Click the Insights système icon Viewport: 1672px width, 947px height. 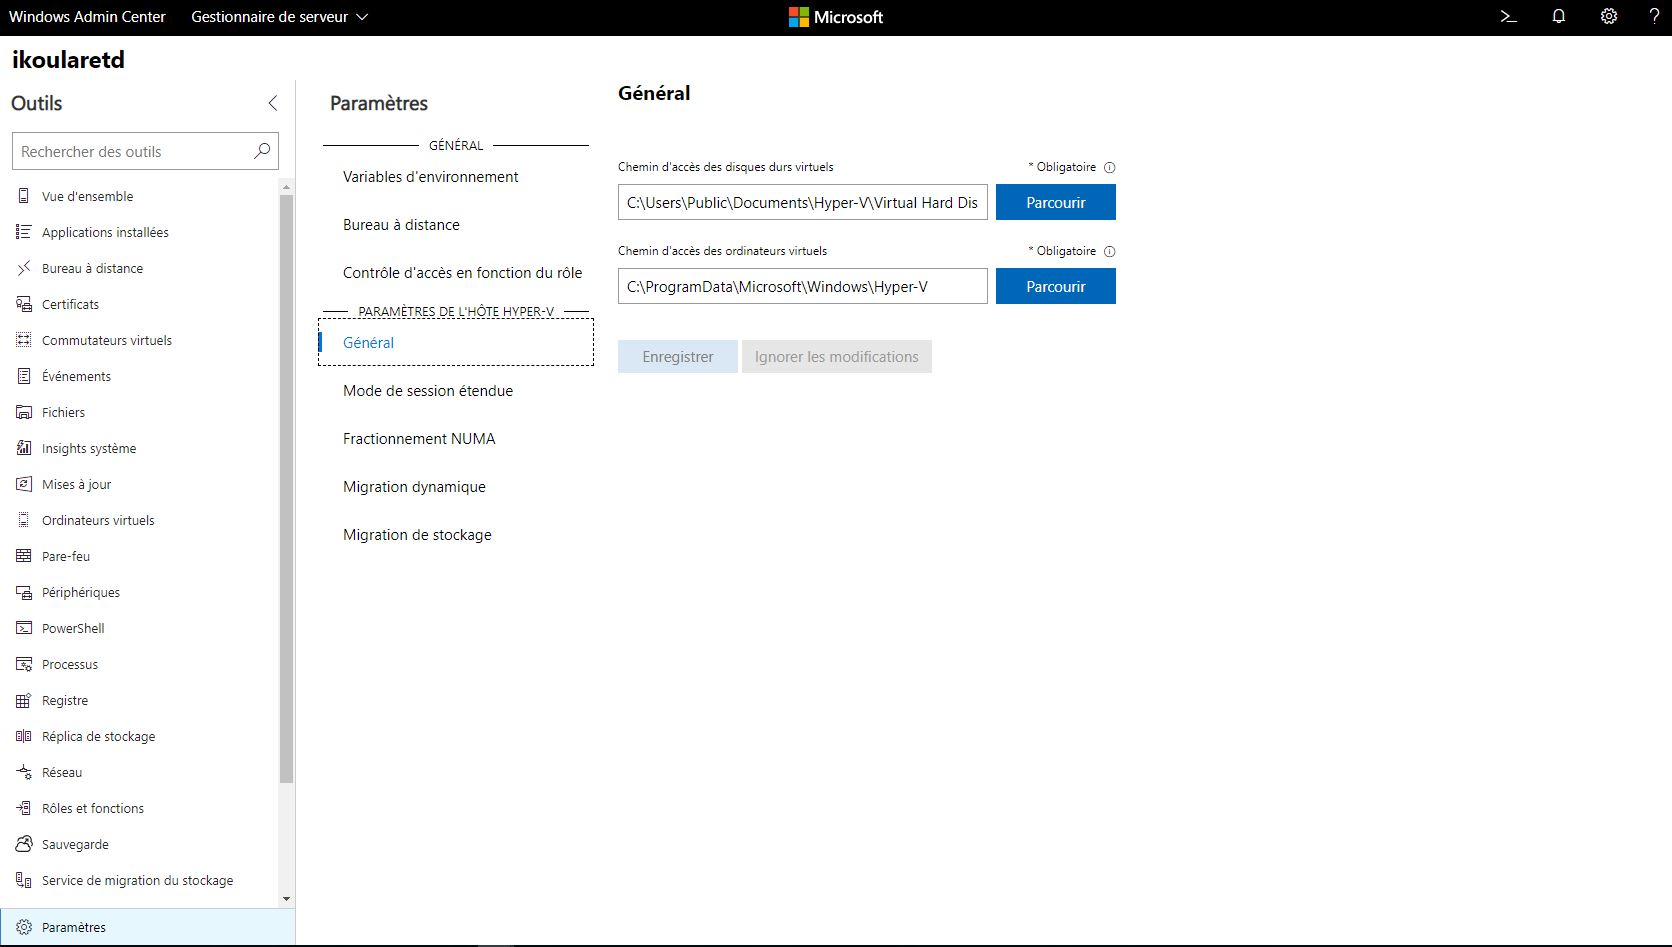[24, 448]
